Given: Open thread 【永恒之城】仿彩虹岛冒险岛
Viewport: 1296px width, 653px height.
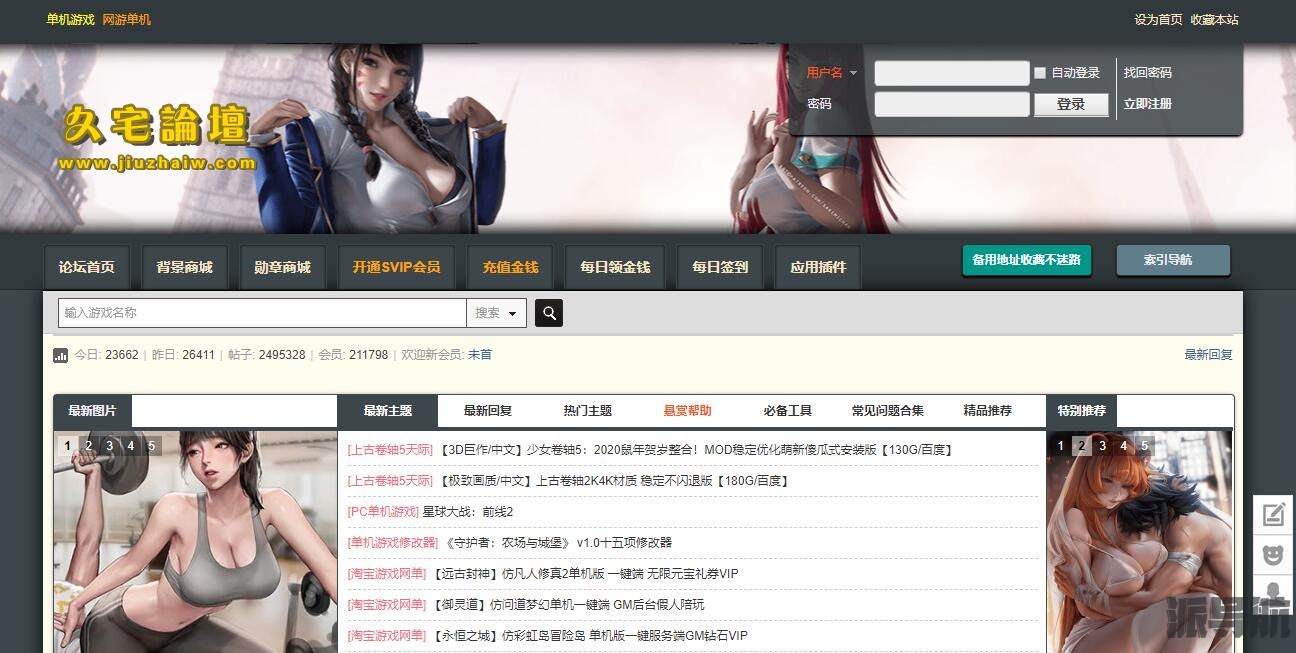Looking at the screenshot, I should [589, 636].
